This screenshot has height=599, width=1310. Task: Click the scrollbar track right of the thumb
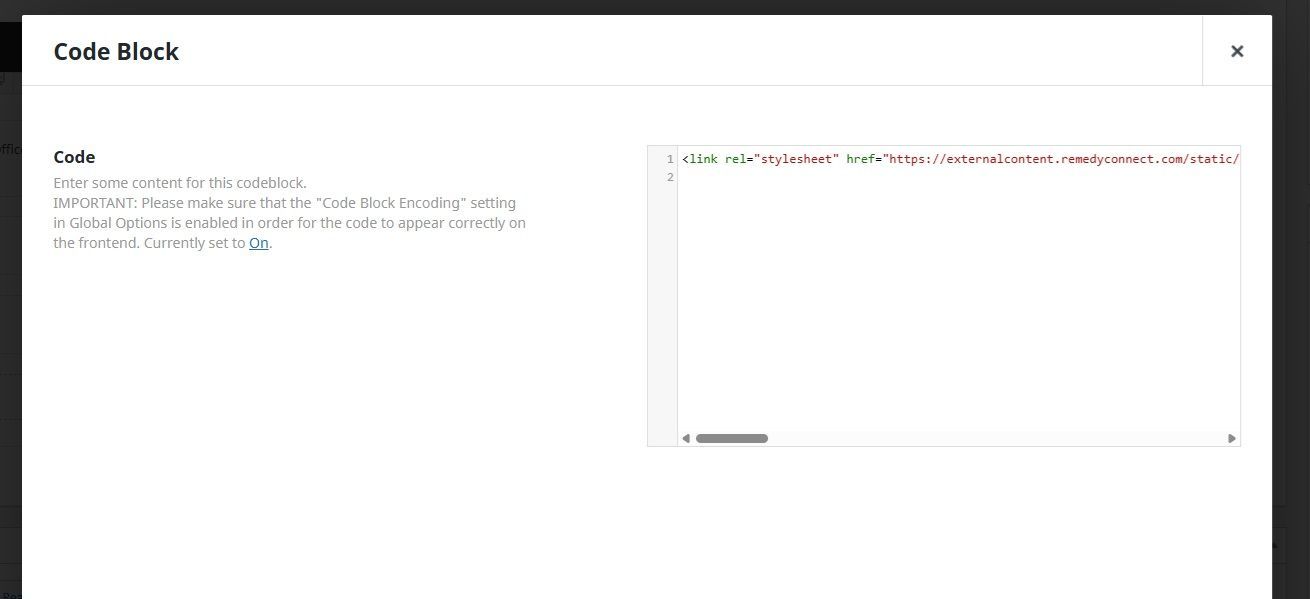click(x=1000, y=437)
